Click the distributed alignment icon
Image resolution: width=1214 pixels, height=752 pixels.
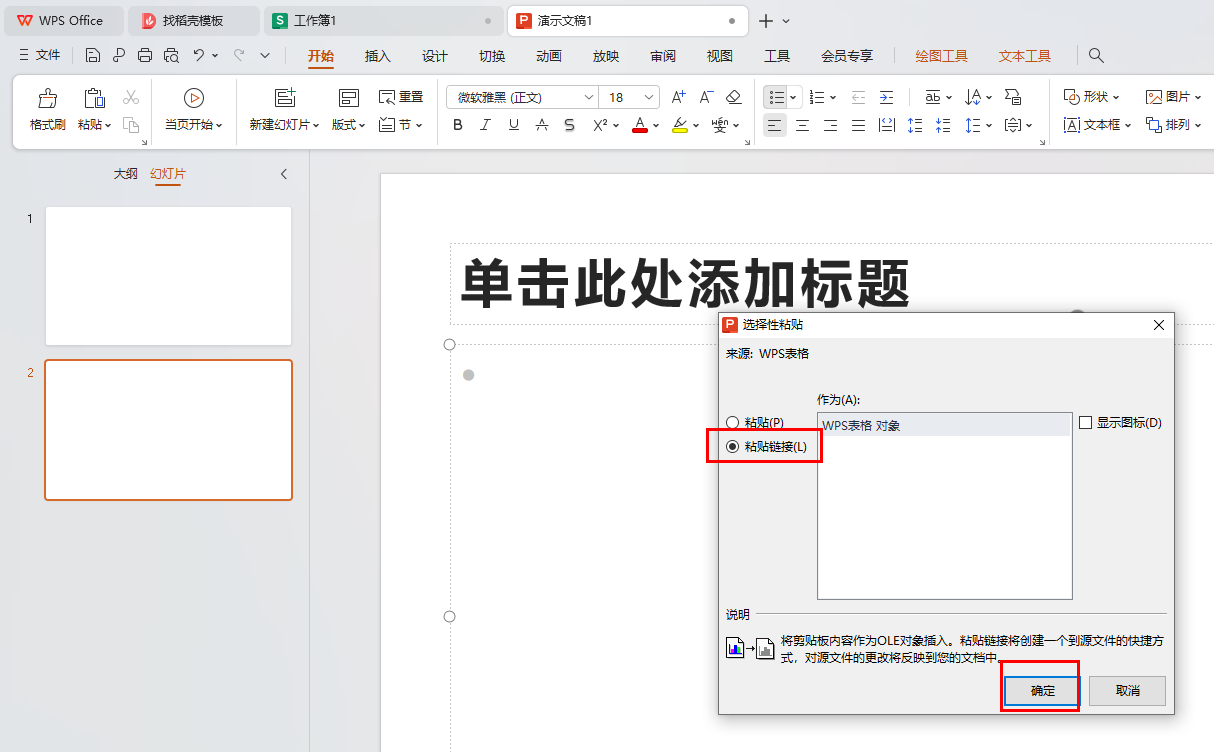[886, 125]
